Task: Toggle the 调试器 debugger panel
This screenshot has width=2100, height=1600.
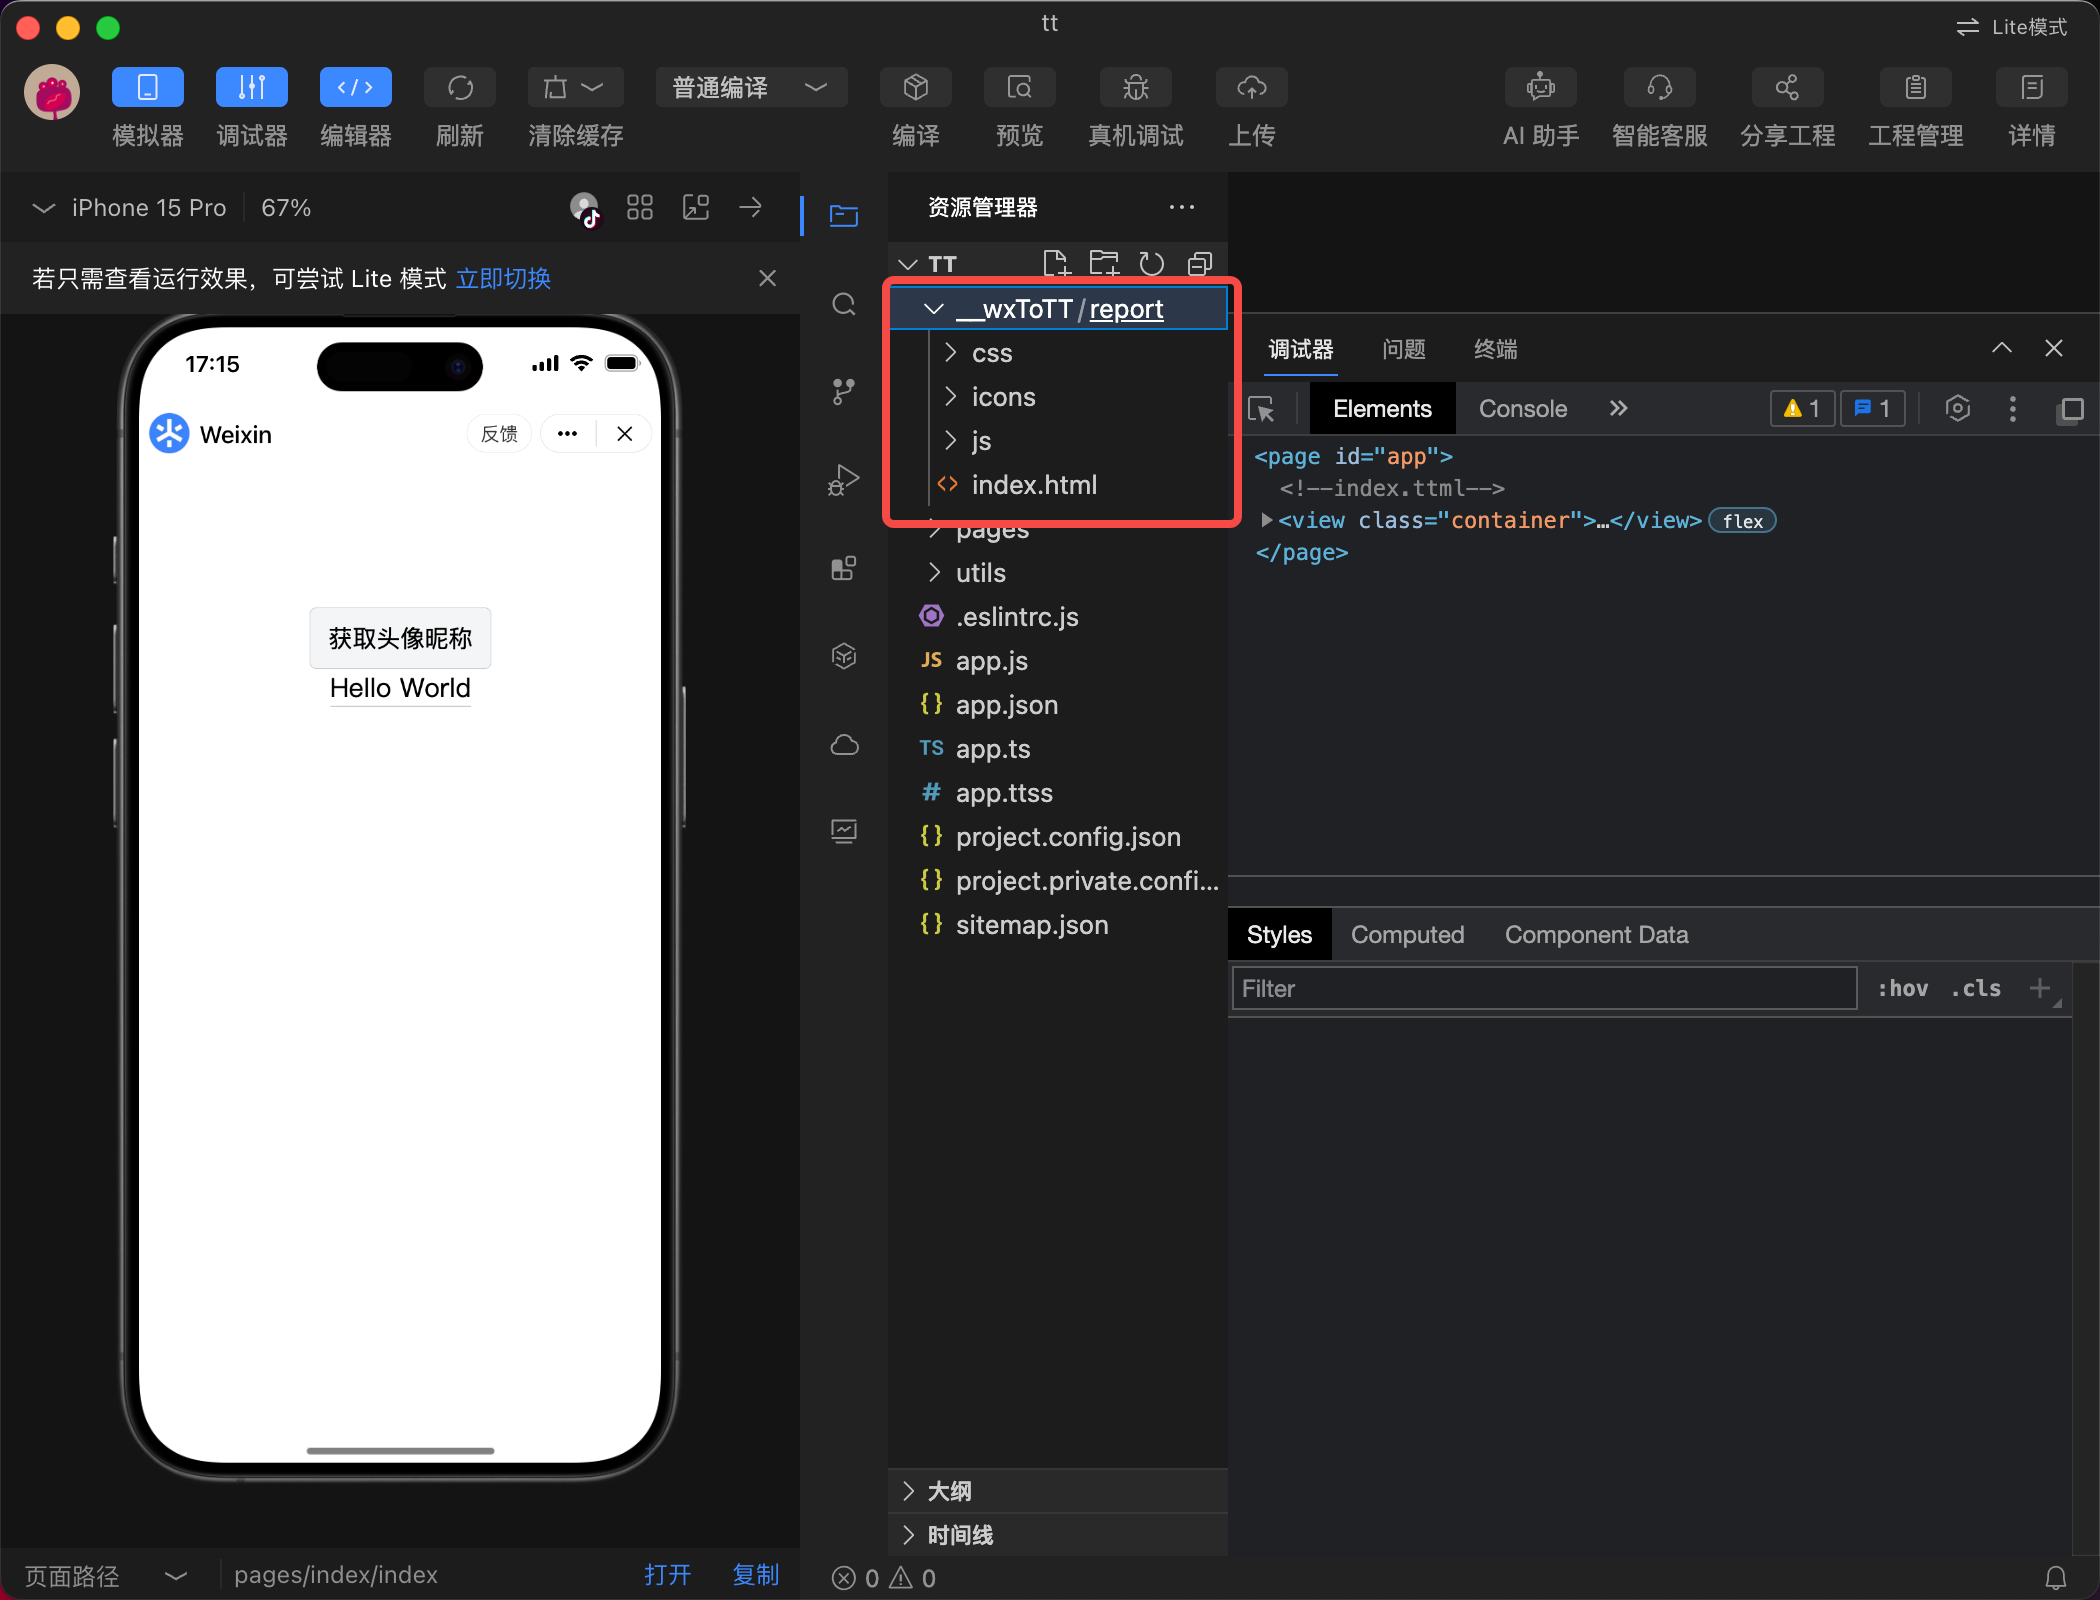Action: click(x=251, y=88)
